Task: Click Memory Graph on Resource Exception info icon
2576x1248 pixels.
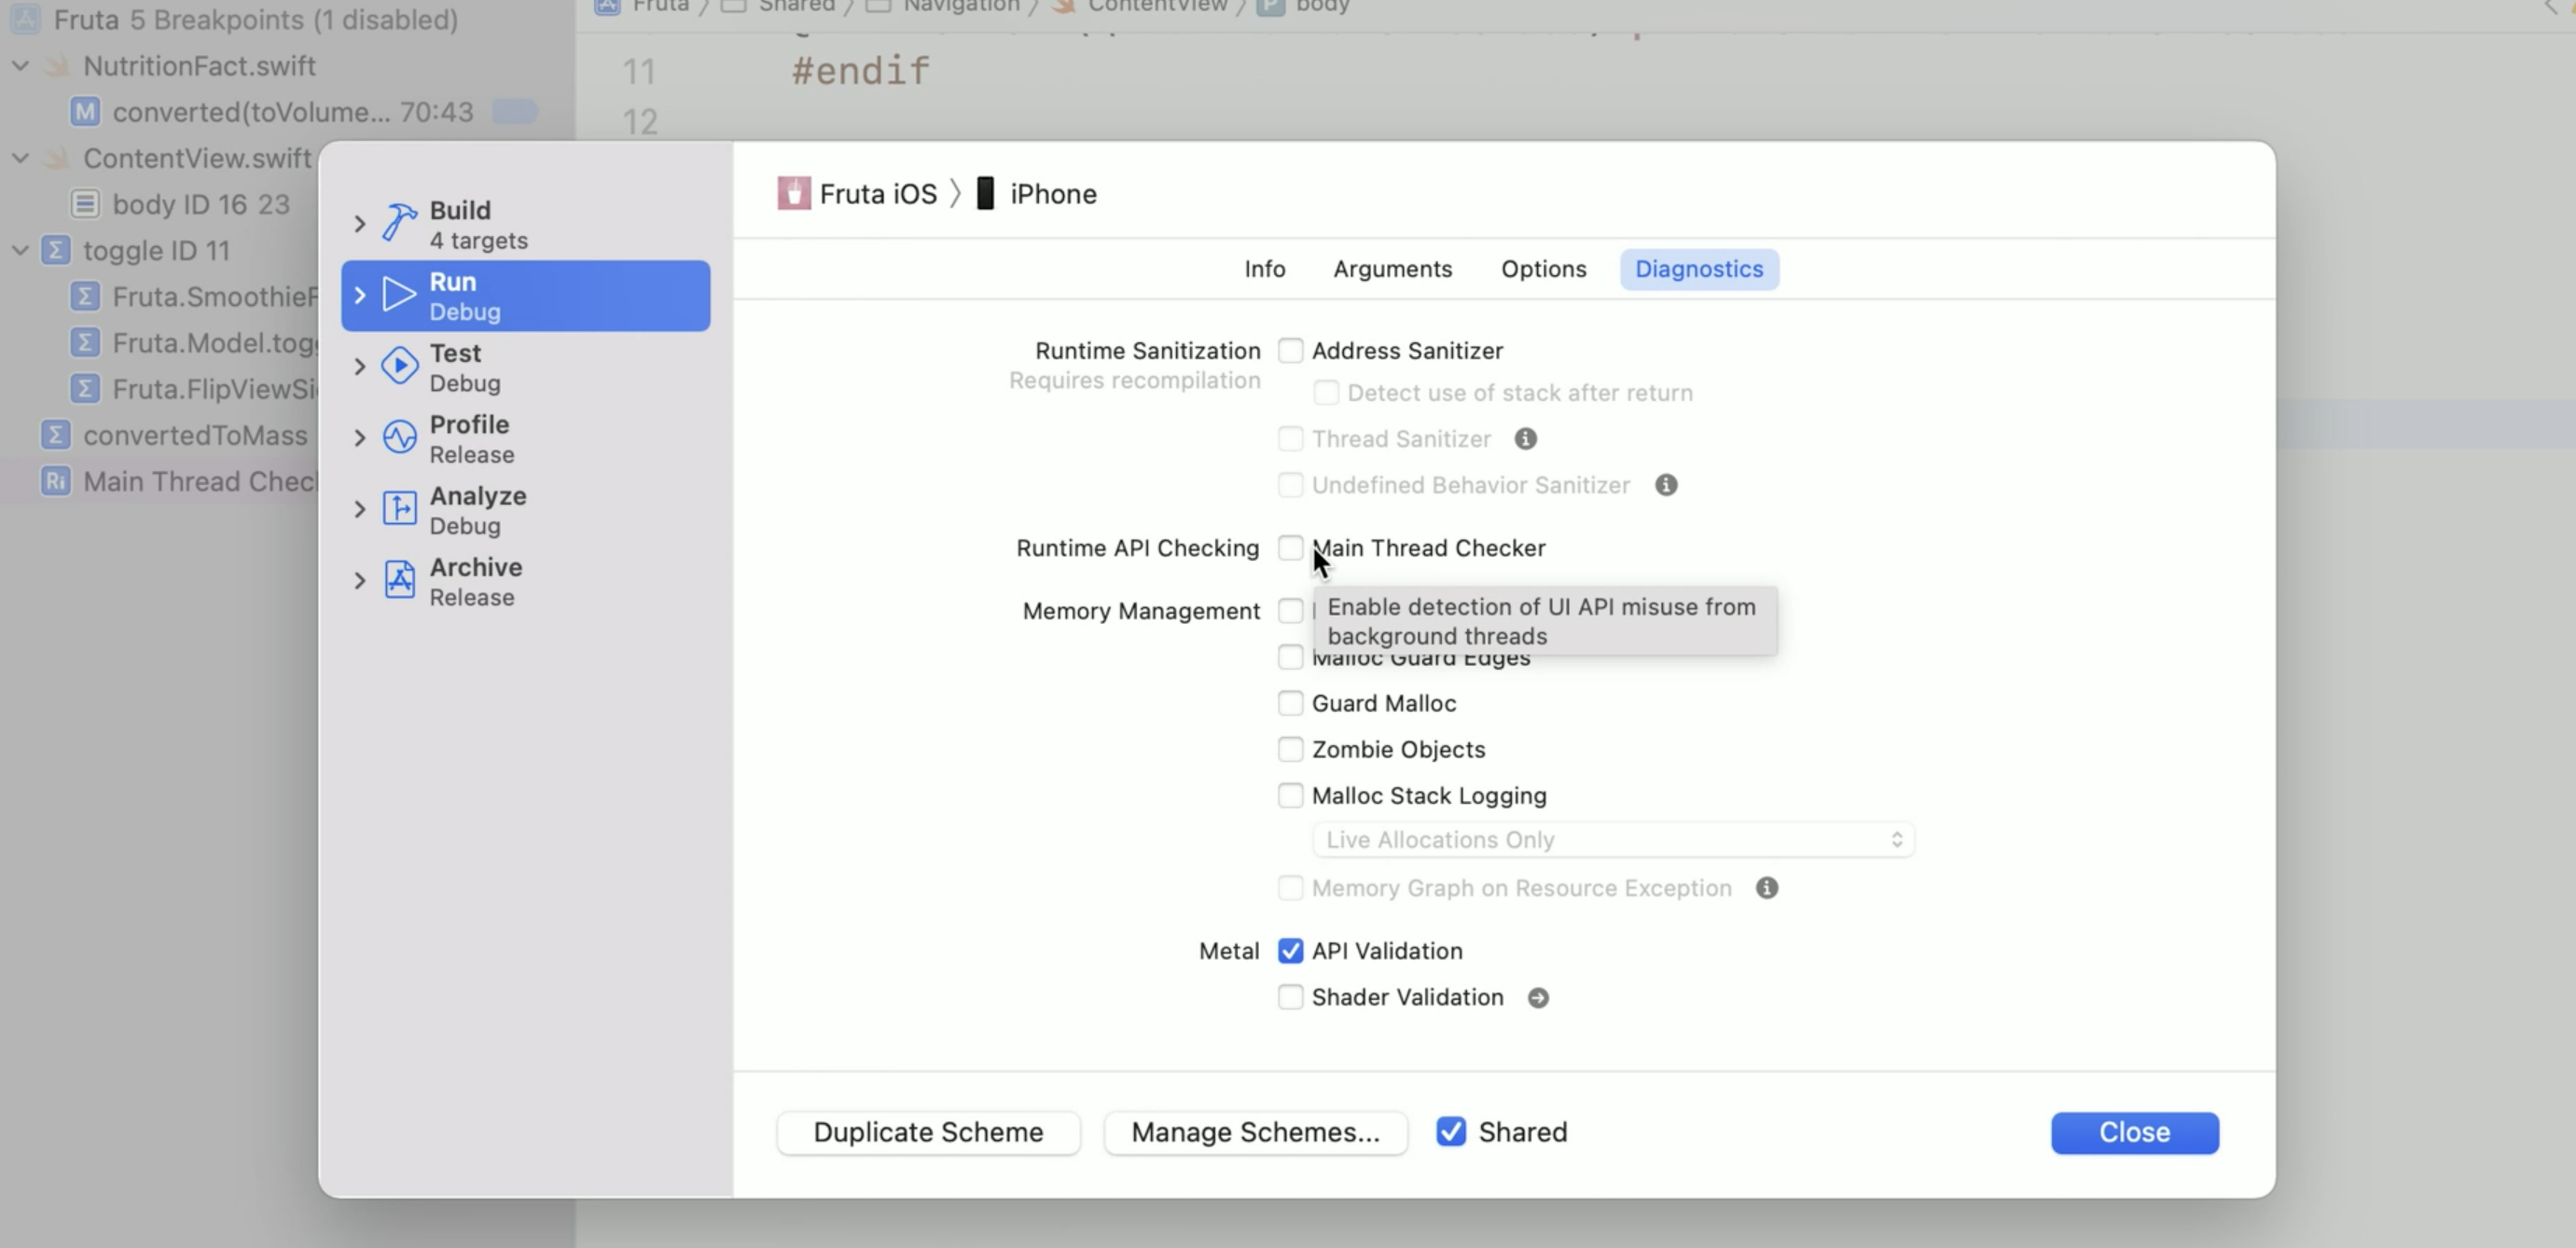Action: (x=1767, y=888)
